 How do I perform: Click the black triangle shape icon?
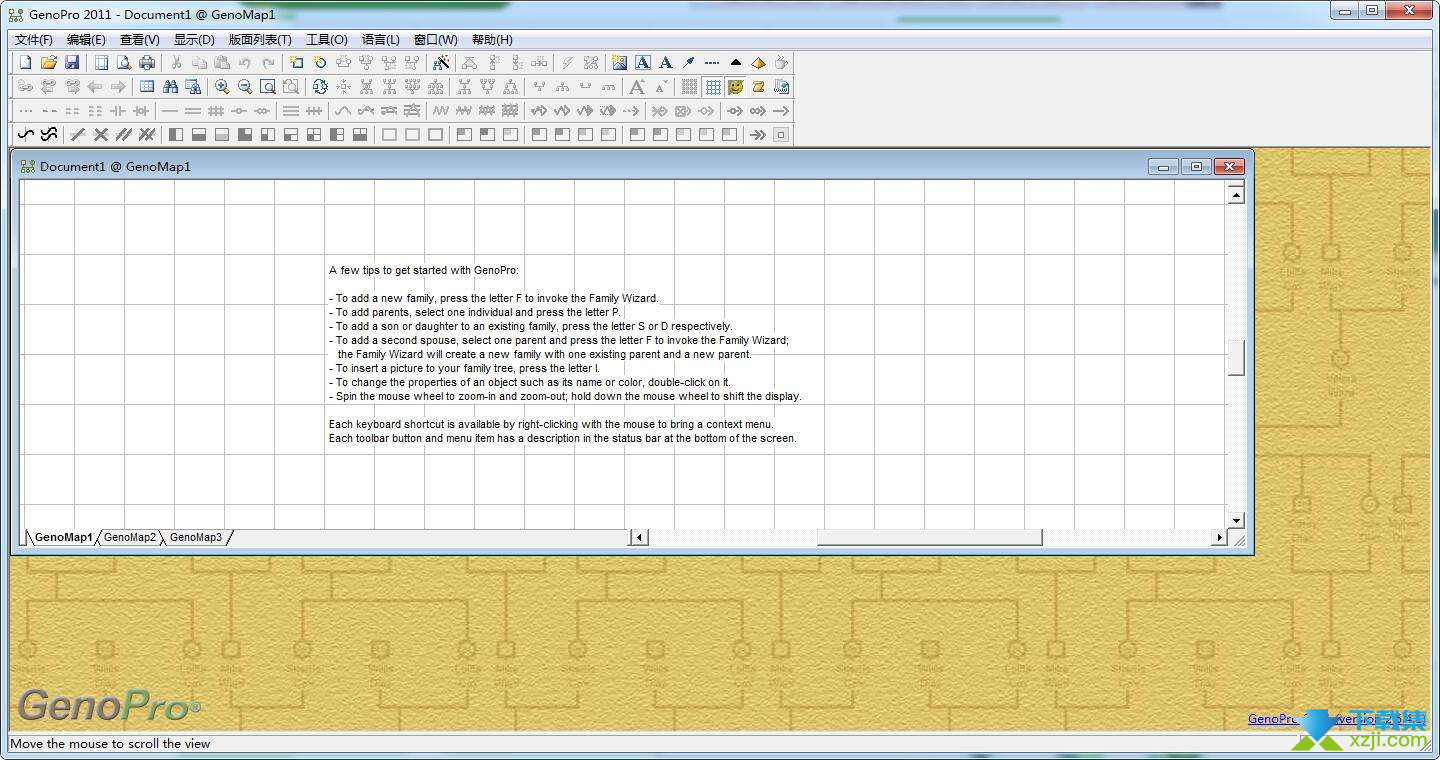click(736, 63)
